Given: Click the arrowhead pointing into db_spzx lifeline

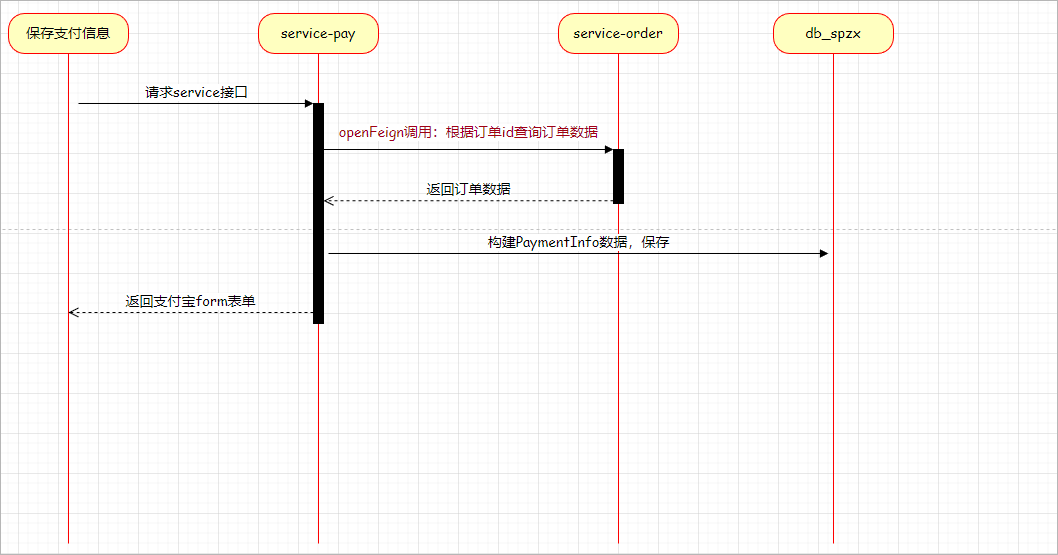Looking at the screenshot, I should pyautogui.click(x=823, y=253).
